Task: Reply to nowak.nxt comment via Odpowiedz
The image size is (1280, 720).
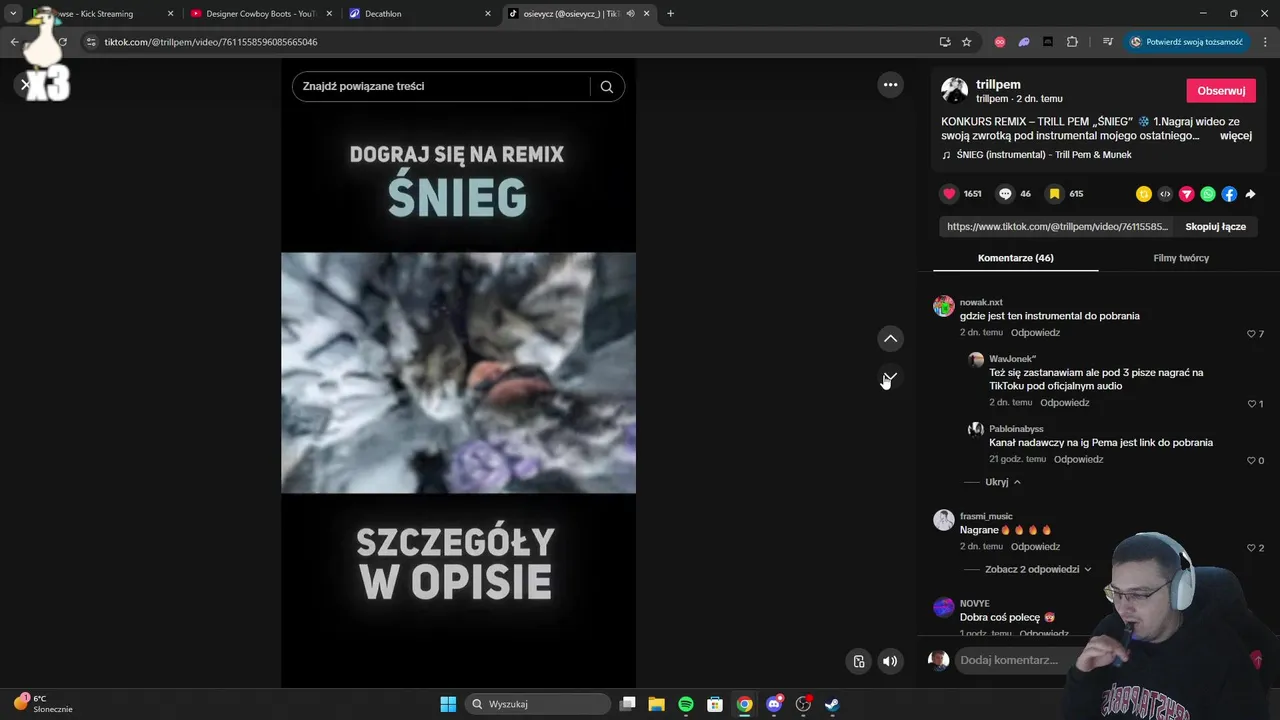Action: 1035,333
